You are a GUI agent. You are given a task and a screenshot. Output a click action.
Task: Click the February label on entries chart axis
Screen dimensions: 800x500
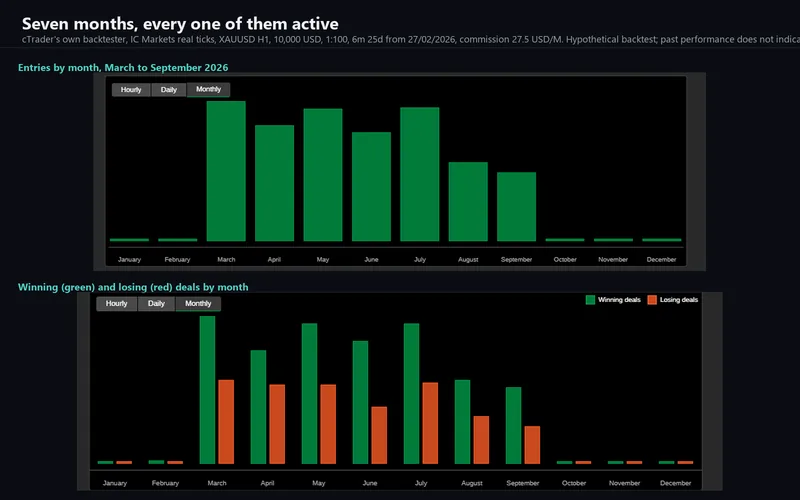178,259
